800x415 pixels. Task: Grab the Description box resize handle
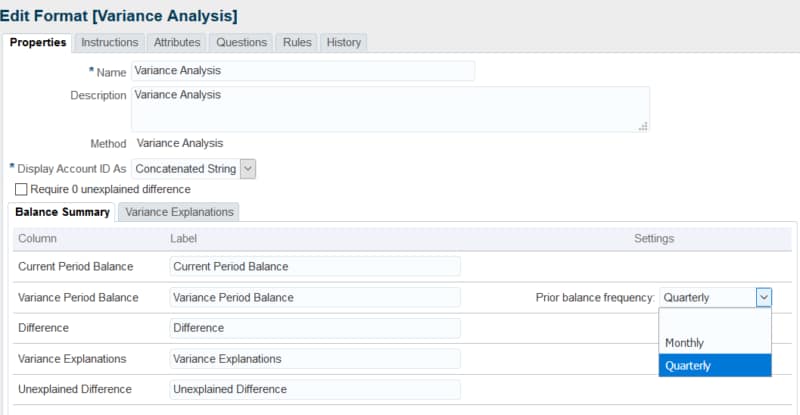point(643,126)
